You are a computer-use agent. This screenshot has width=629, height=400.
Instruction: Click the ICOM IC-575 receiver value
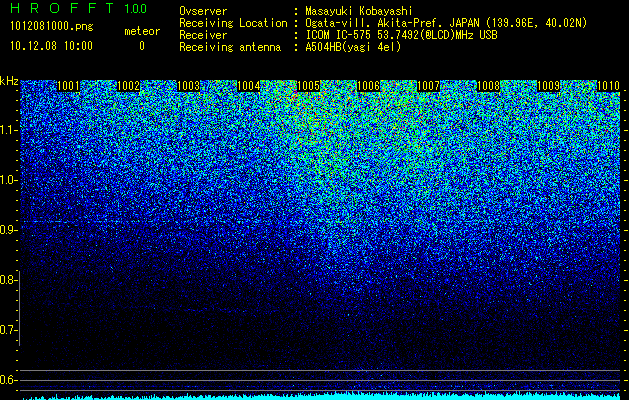[401, 35]
